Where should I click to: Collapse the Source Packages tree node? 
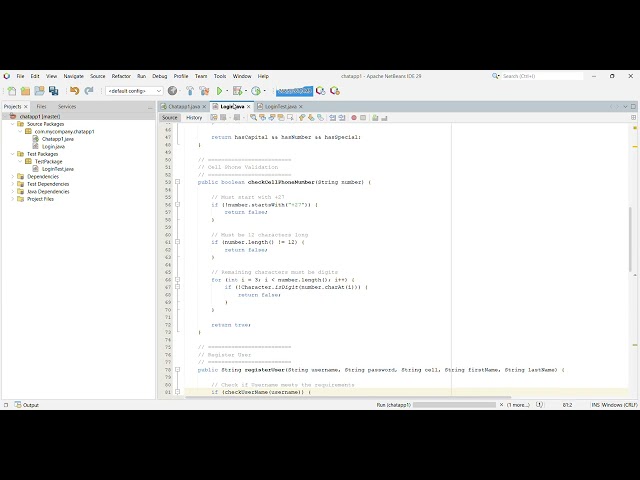pyautogui.click(x=13, y=124)
